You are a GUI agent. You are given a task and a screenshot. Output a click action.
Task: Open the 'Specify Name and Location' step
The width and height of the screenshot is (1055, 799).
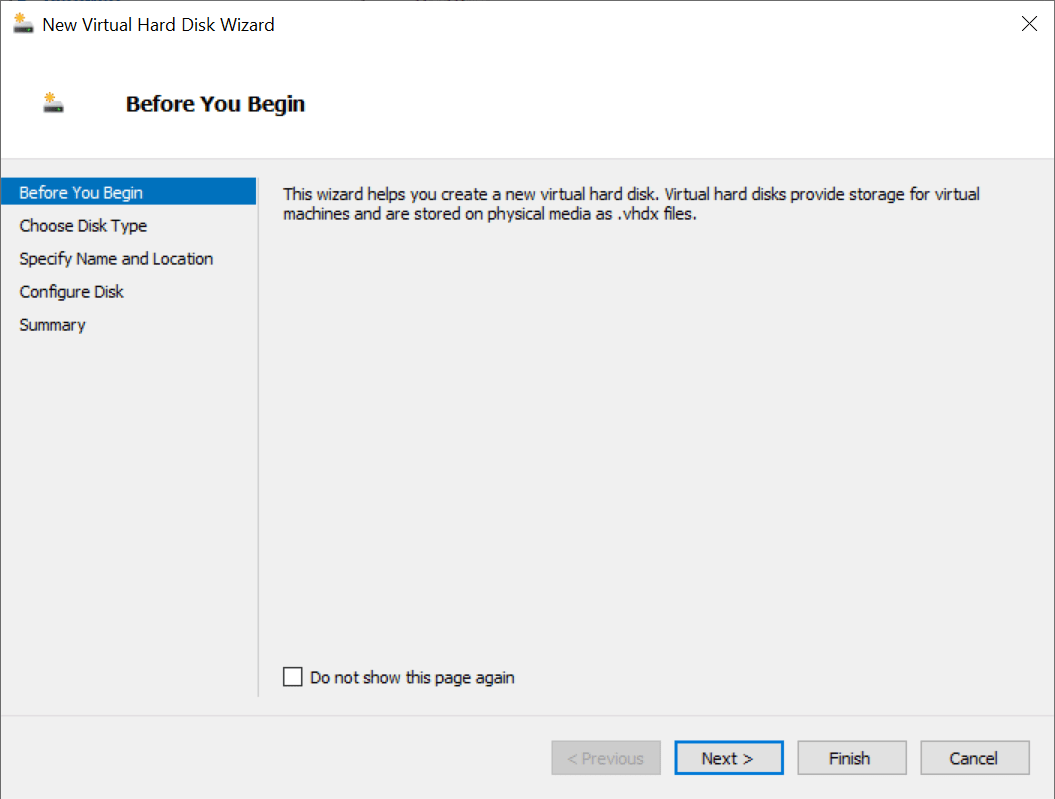[x=116, y=258]
